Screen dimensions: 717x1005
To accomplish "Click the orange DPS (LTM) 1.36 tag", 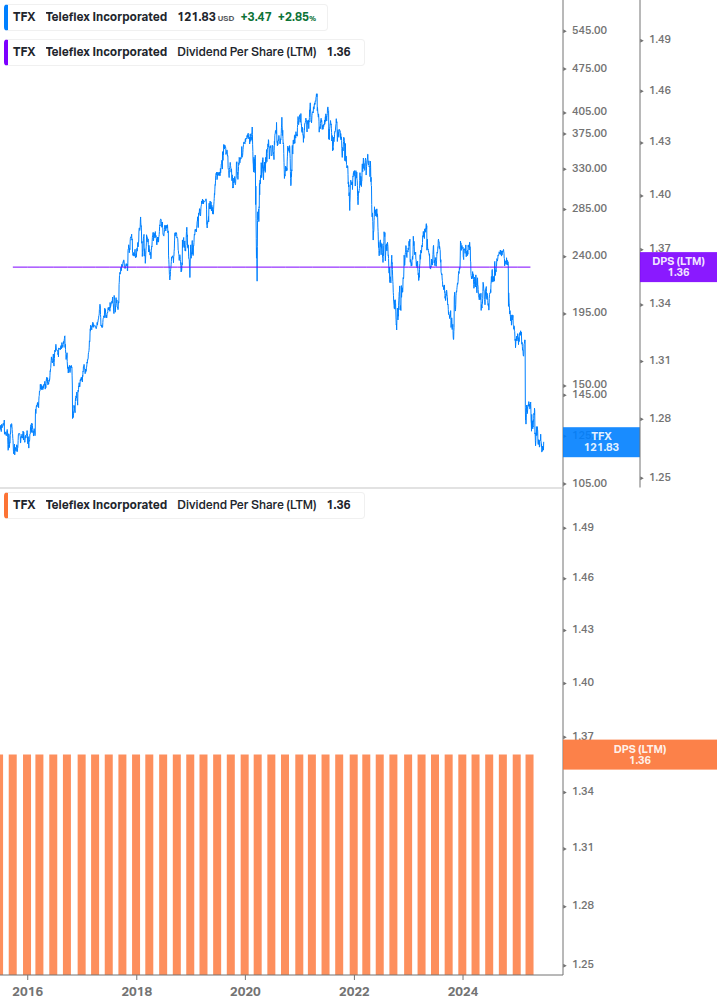I will pyautogui.click(x=639, y=754).
